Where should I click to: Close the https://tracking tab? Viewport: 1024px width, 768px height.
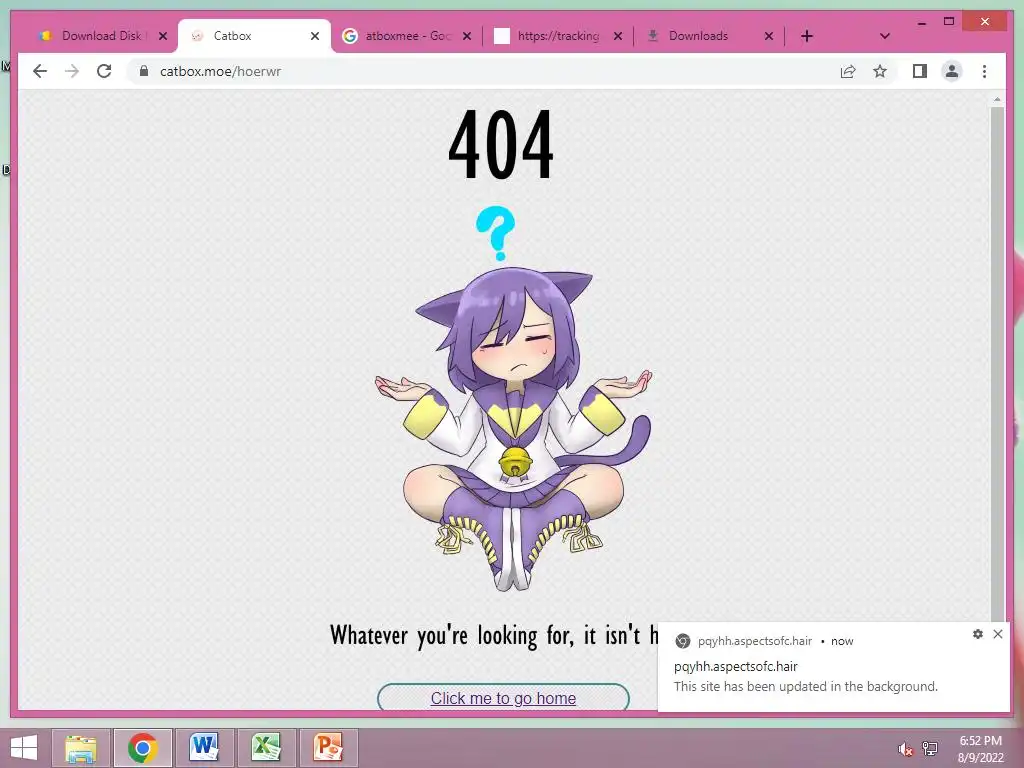(x=617, y=36)
